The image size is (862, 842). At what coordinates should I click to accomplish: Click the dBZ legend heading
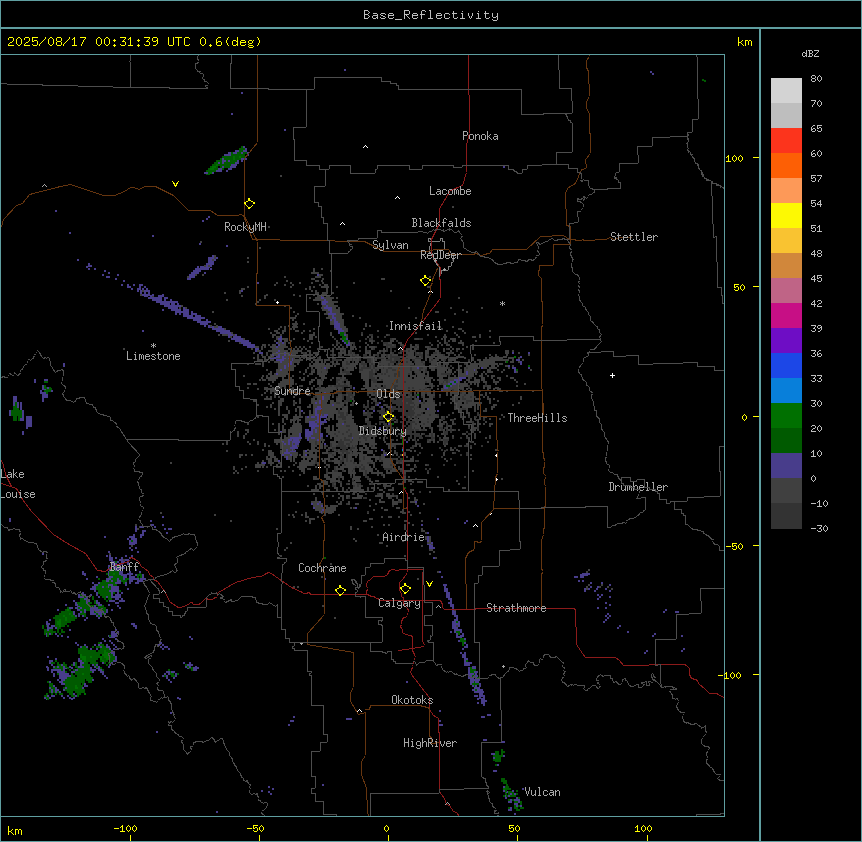(810, 54)
